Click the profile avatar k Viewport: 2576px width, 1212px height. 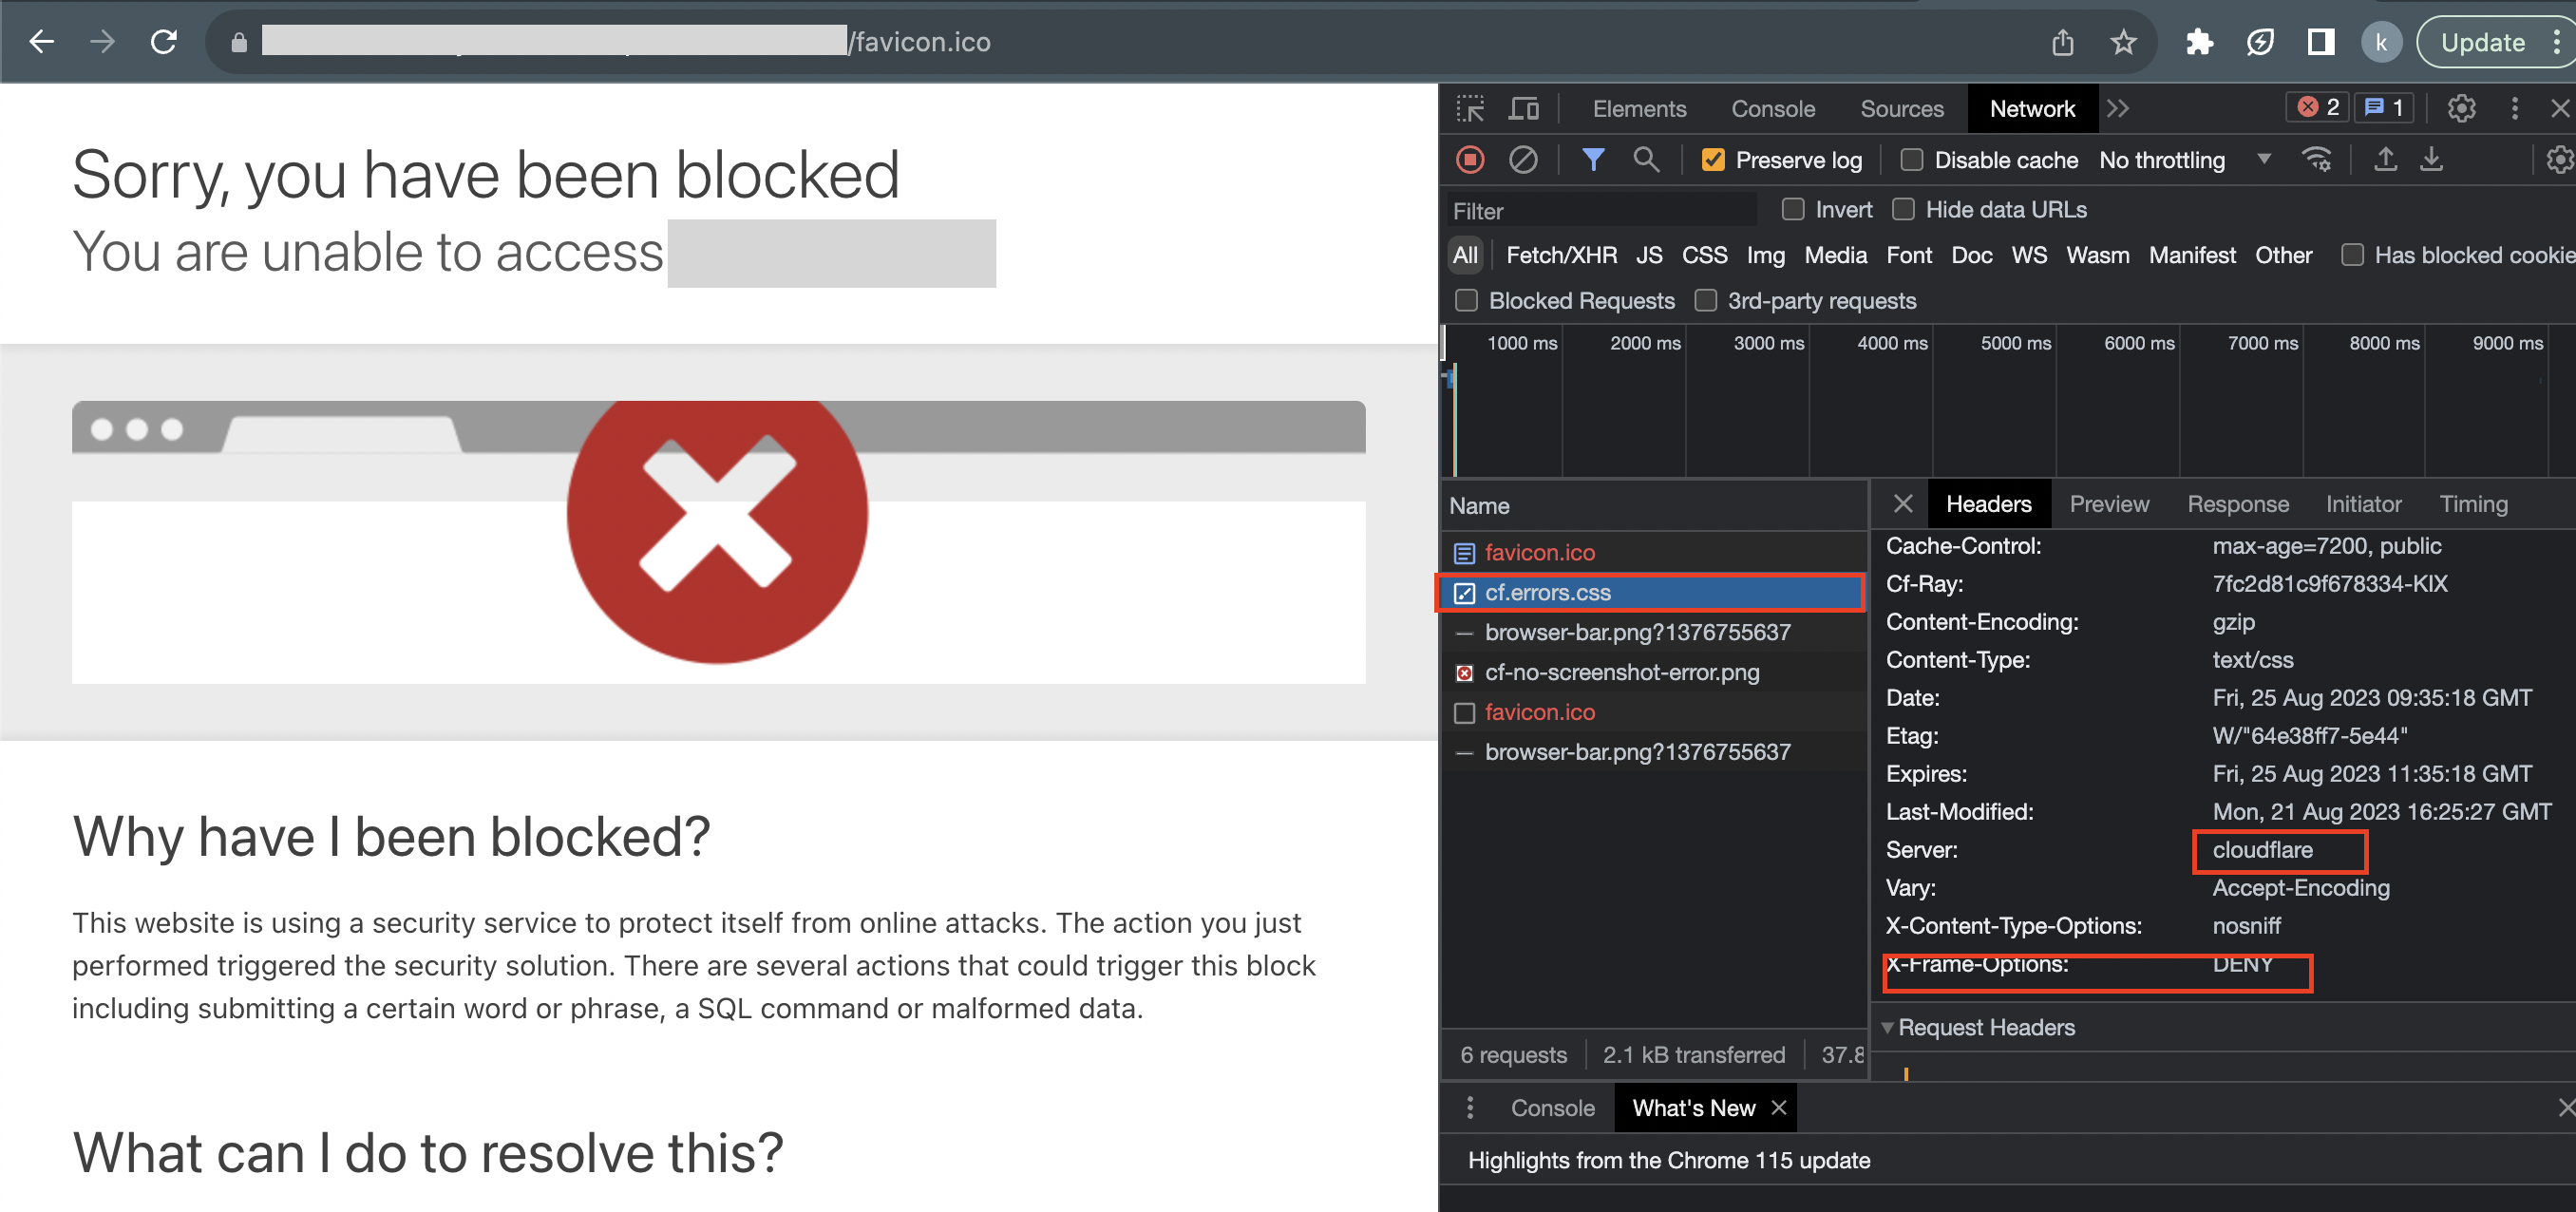point(2381,42)
